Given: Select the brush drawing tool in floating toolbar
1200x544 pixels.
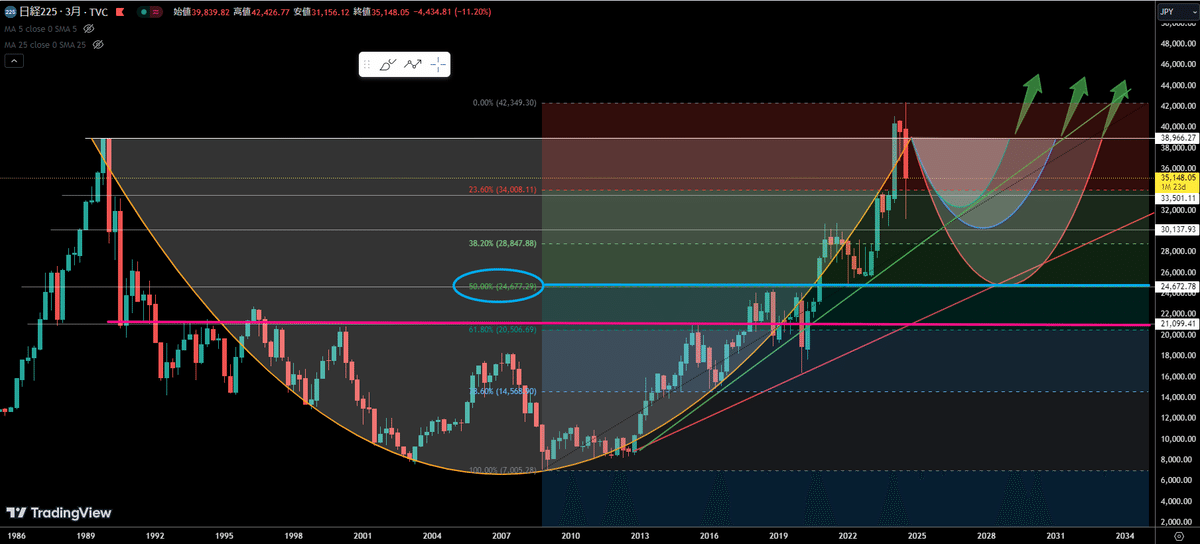Looking at the screenshot, I should tap(389, 65).
